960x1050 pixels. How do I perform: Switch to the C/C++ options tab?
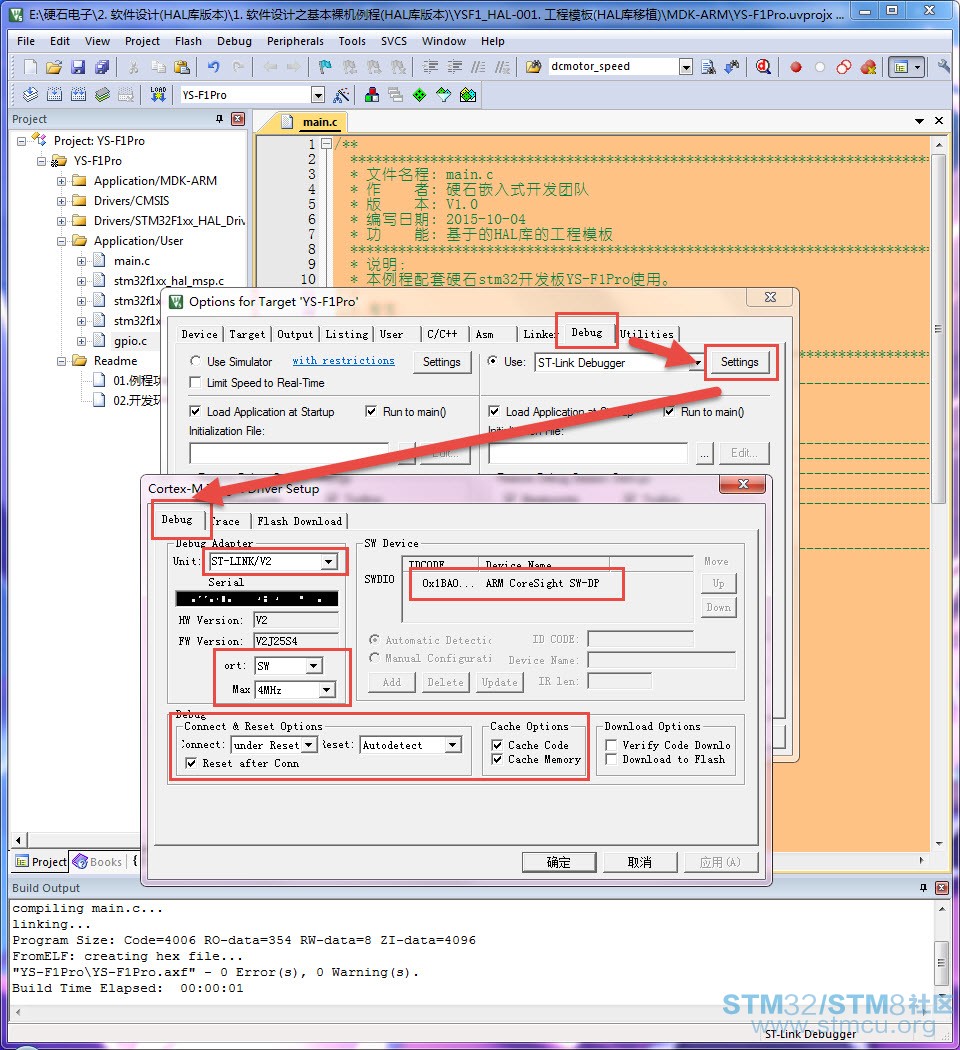pos(442,334)
